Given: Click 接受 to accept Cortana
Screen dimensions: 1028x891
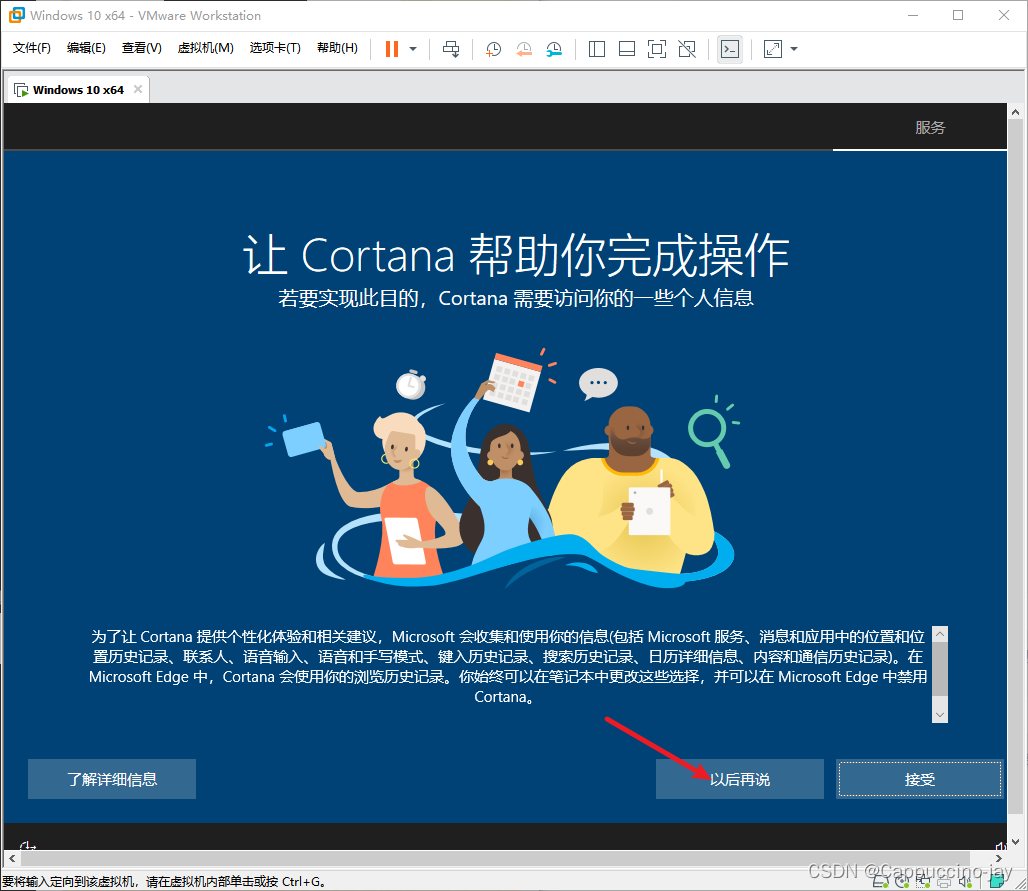Looking at the screenshot, I should pos(920,779).
